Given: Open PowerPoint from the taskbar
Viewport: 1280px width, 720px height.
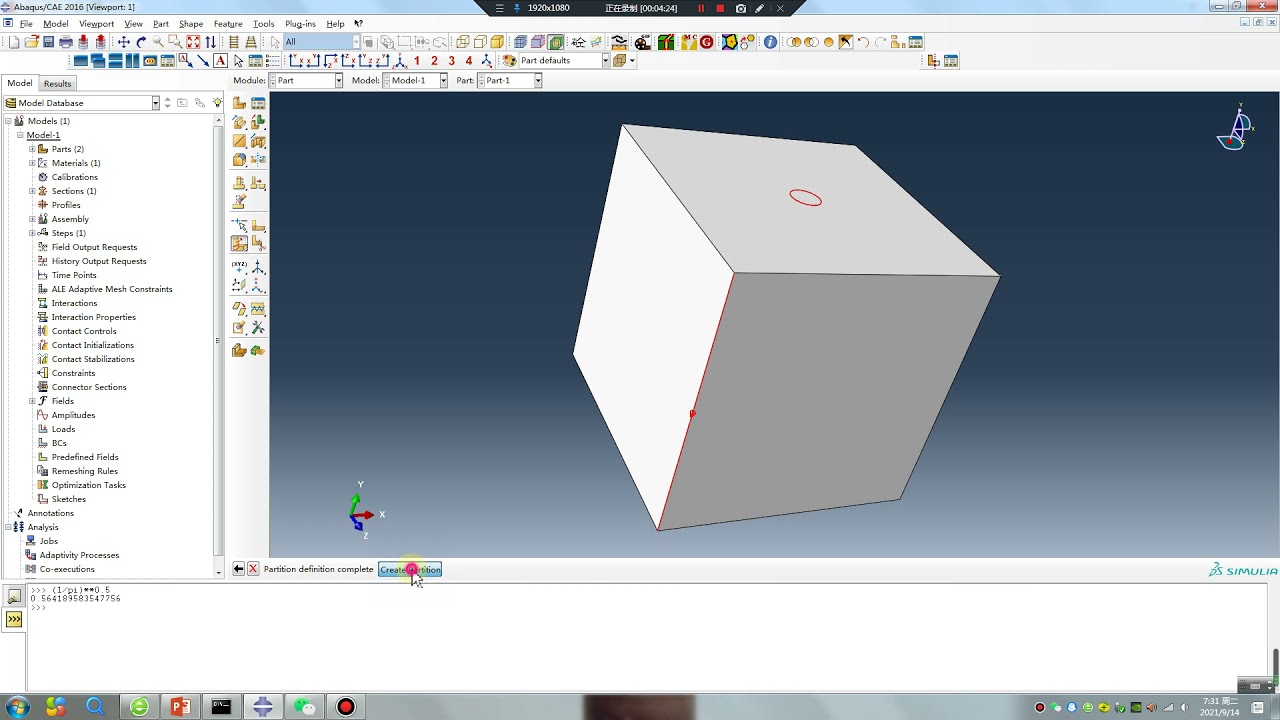Looking at the screenshot, I should 180,707.
